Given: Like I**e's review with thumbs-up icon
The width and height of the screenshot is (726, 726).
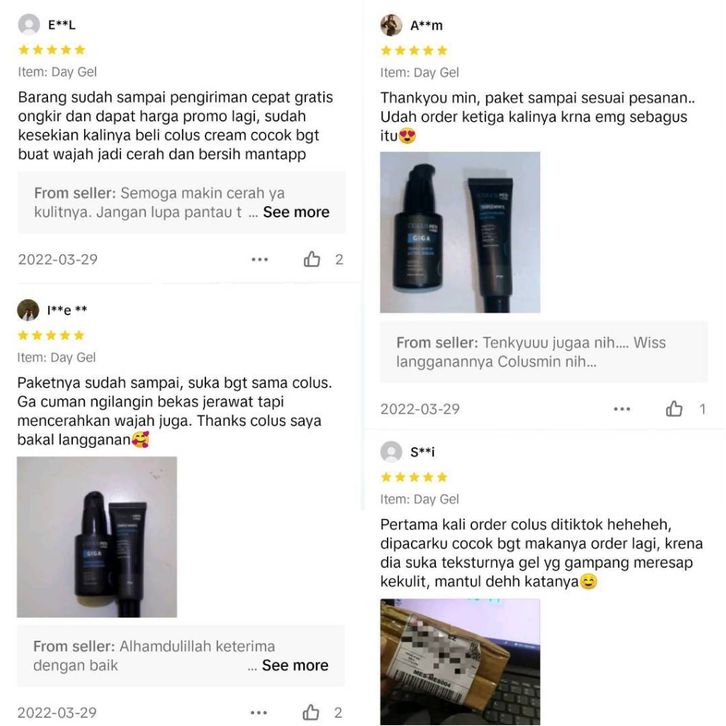Looking at the screenshot, I should 311,712.
